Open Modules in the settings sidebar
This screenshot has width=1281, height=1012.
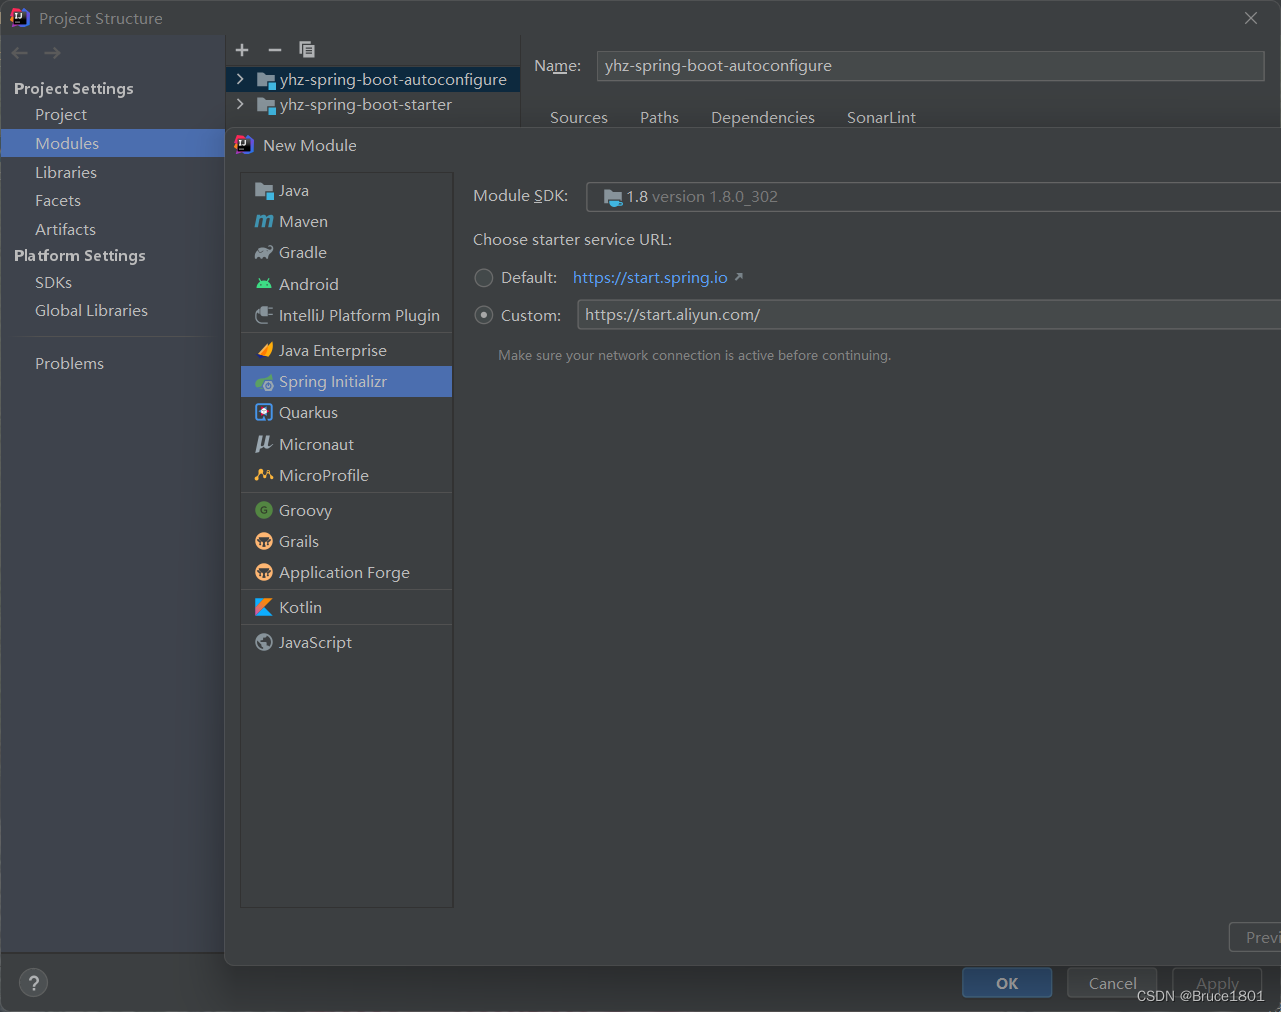tap(113, 143)
